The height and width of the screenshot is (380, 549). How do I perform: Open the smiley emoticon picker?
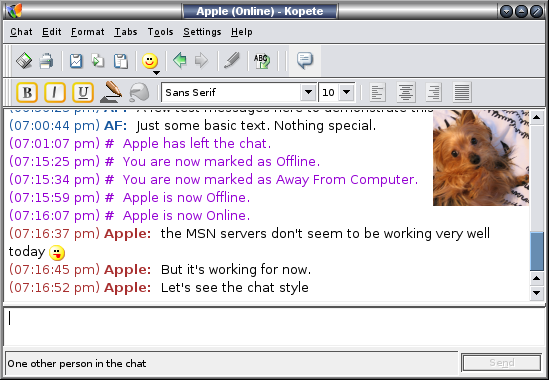click(x=150, y=61)
